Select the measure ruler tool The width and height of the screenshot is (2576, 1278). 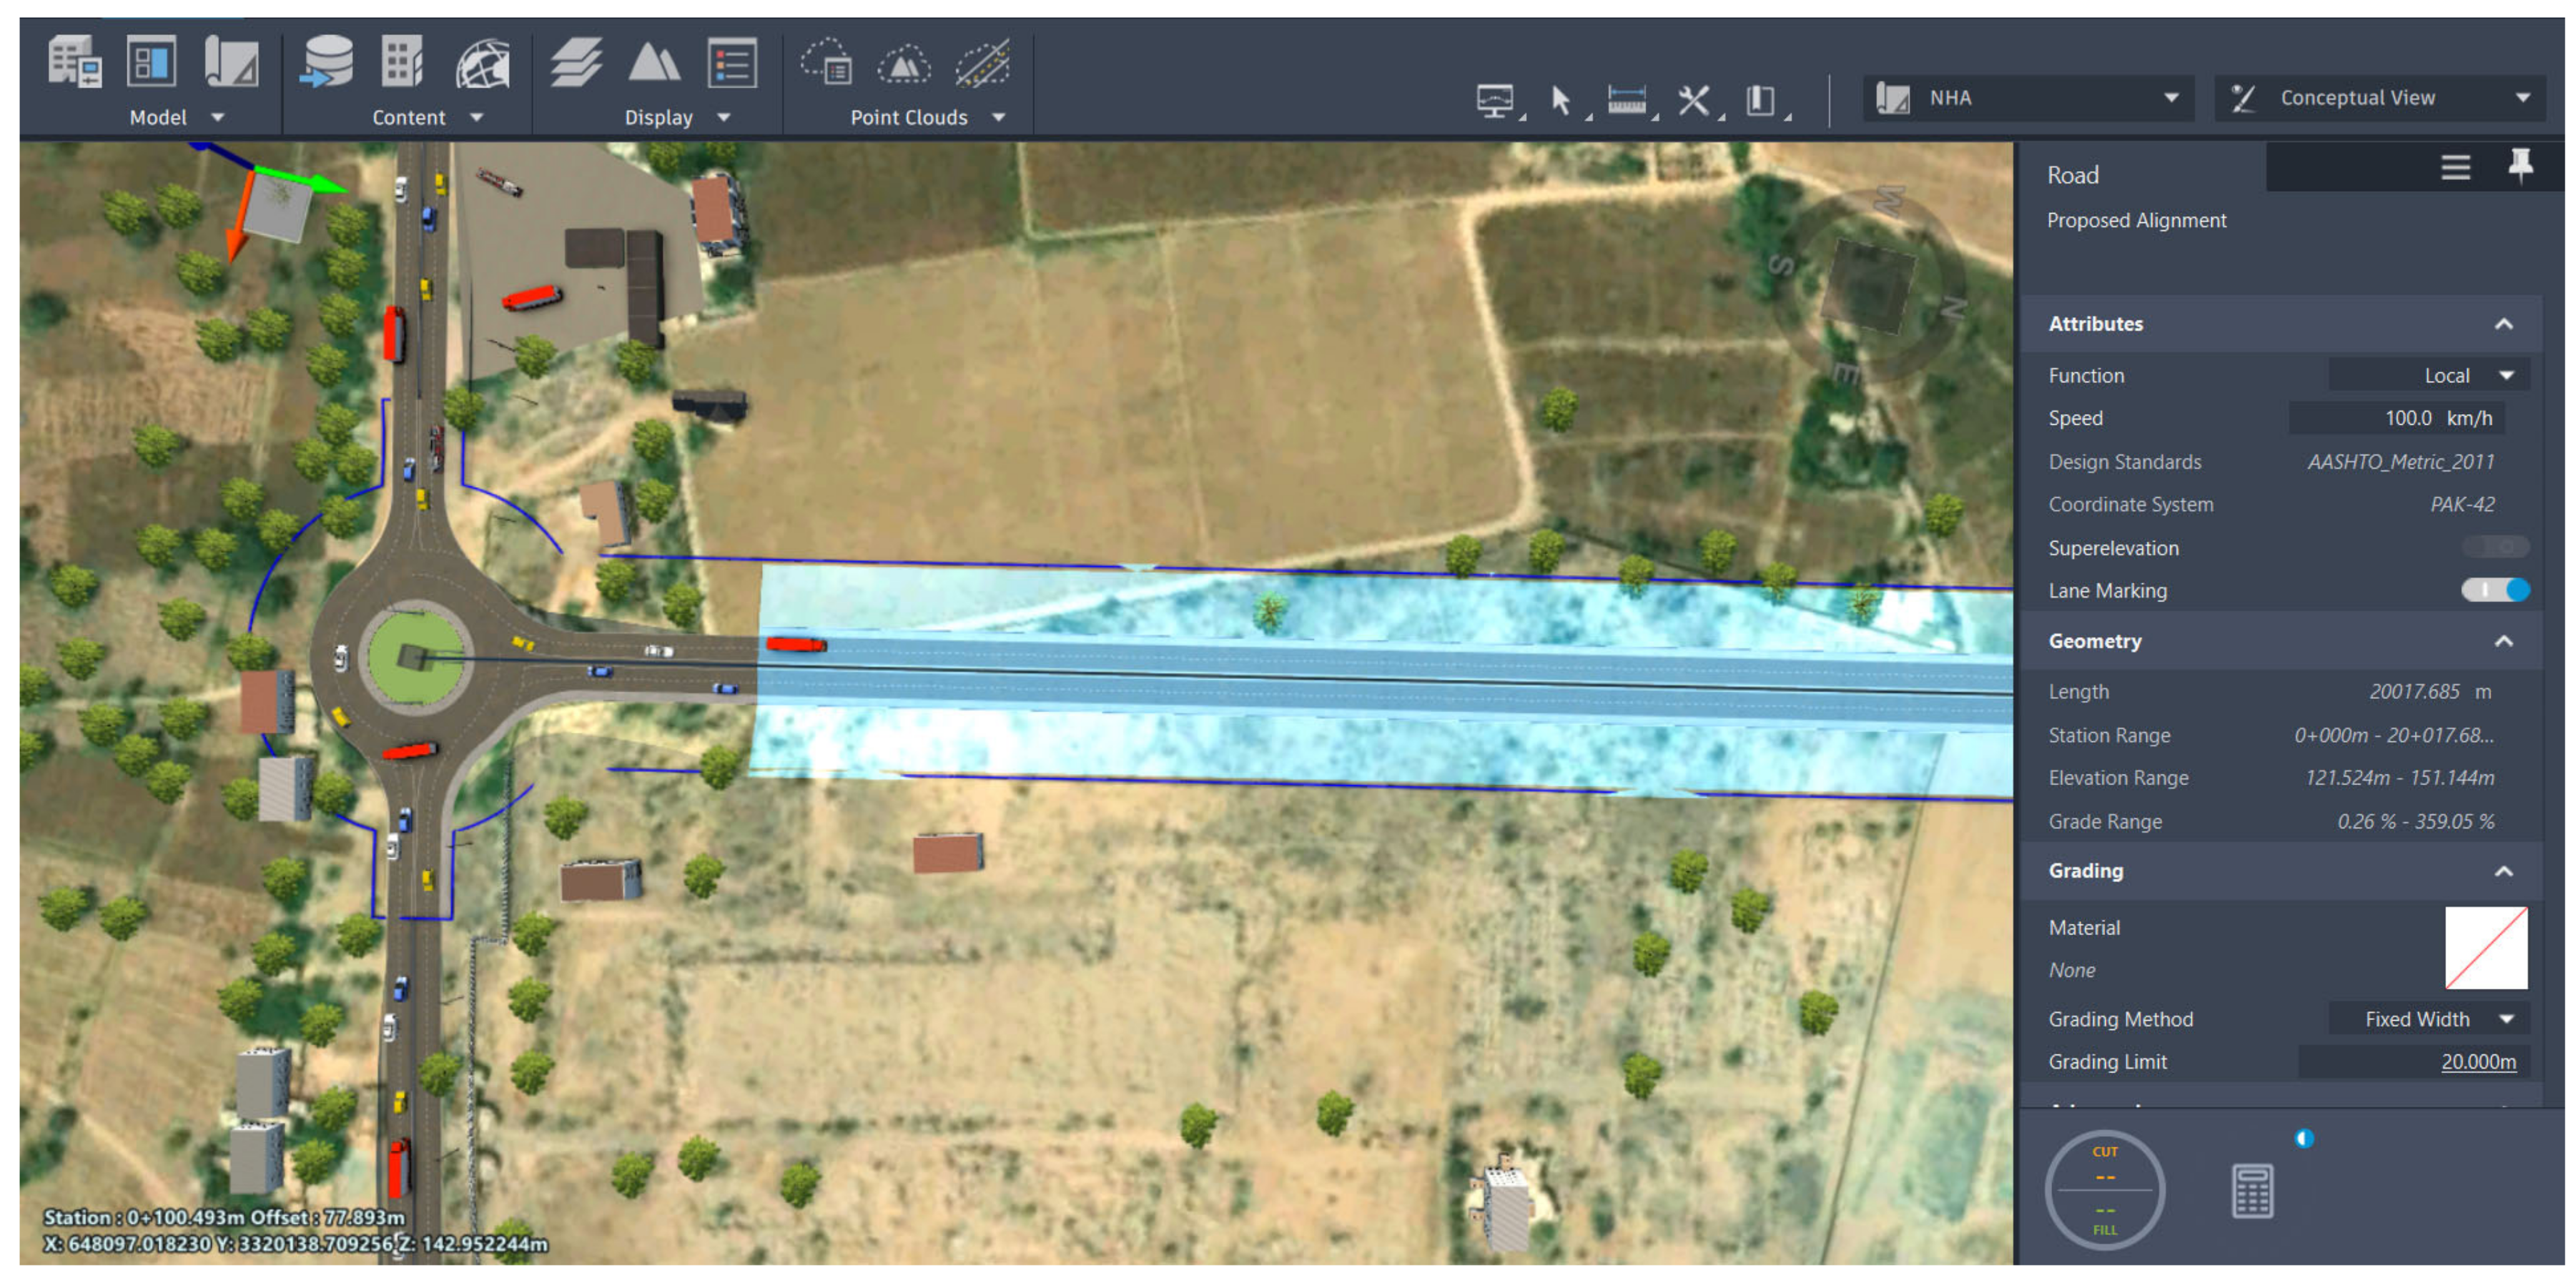pos(1626,100)
